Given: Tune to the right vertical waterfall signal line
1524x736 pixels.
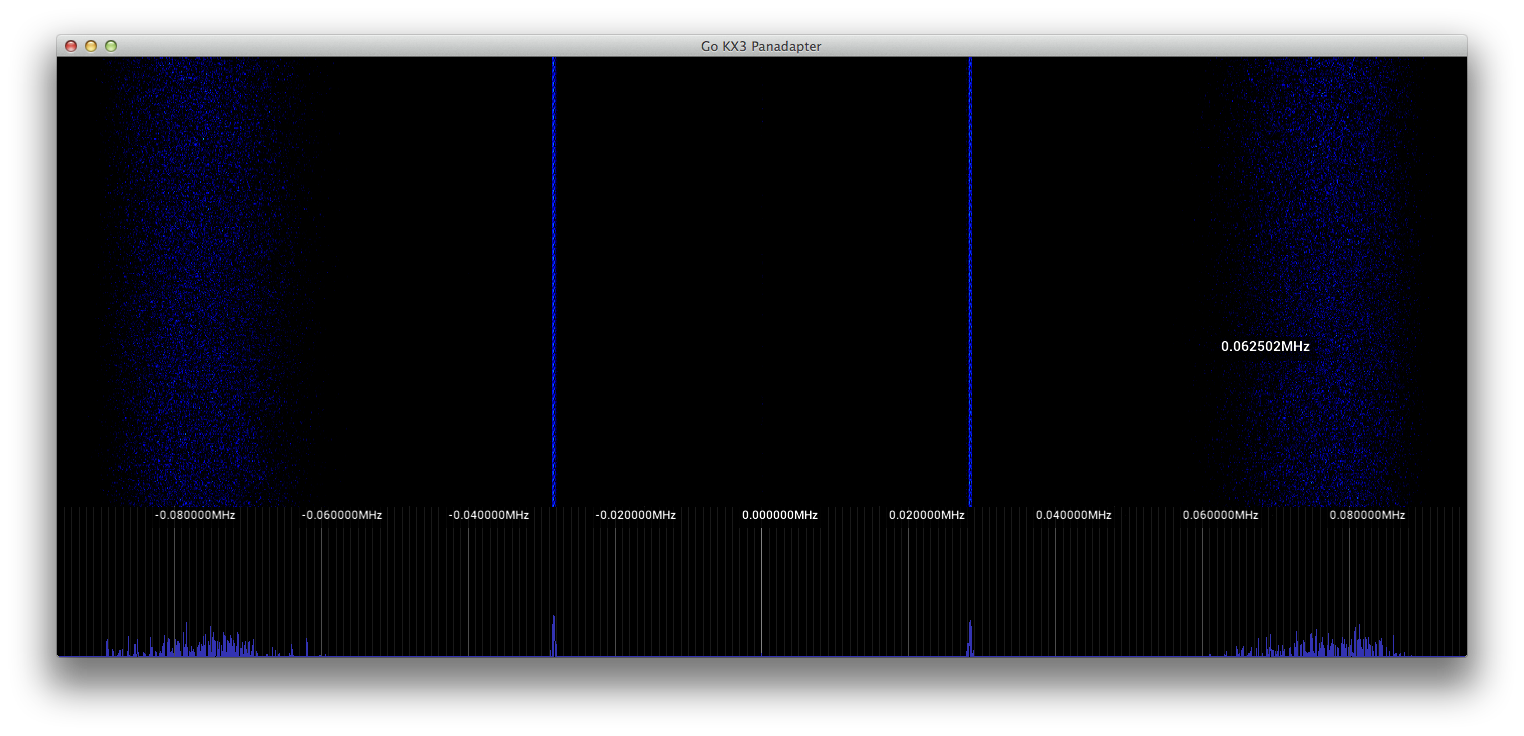Looking at the screenshot, I should tap(969, 280).
